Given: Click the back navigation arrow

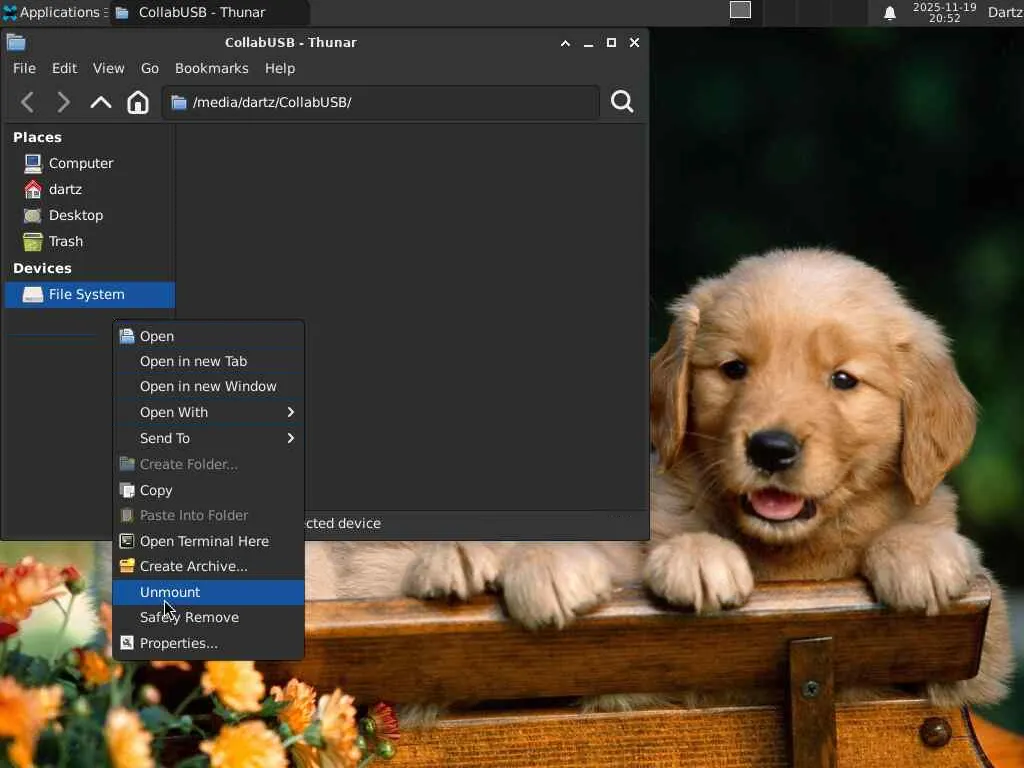Looking at the screenshot, I should pos(28,102).
